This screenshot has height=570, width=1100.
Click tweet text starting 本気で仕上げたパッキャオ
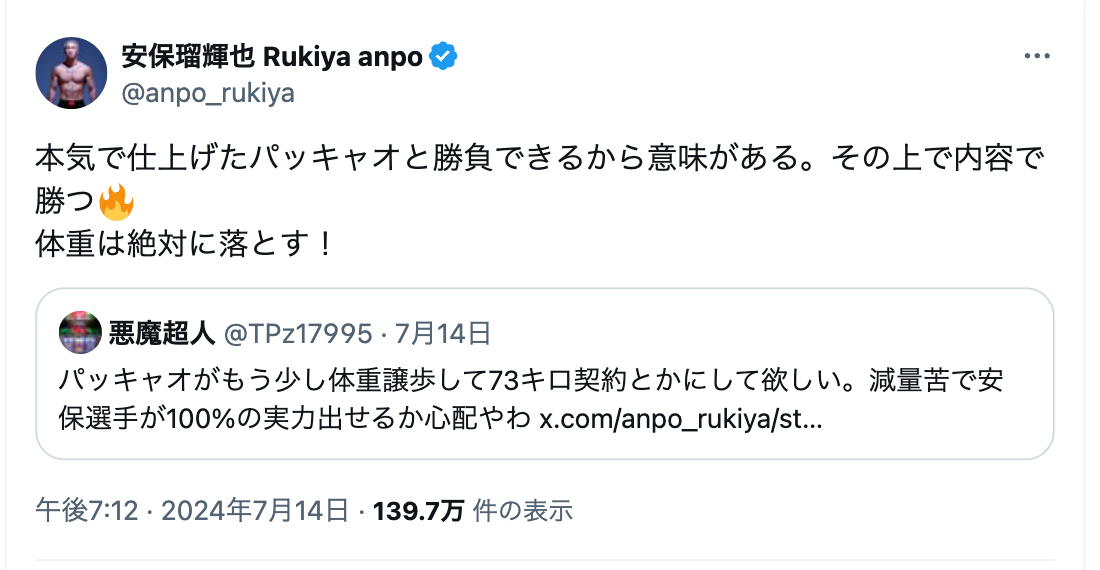pos(540,158)
